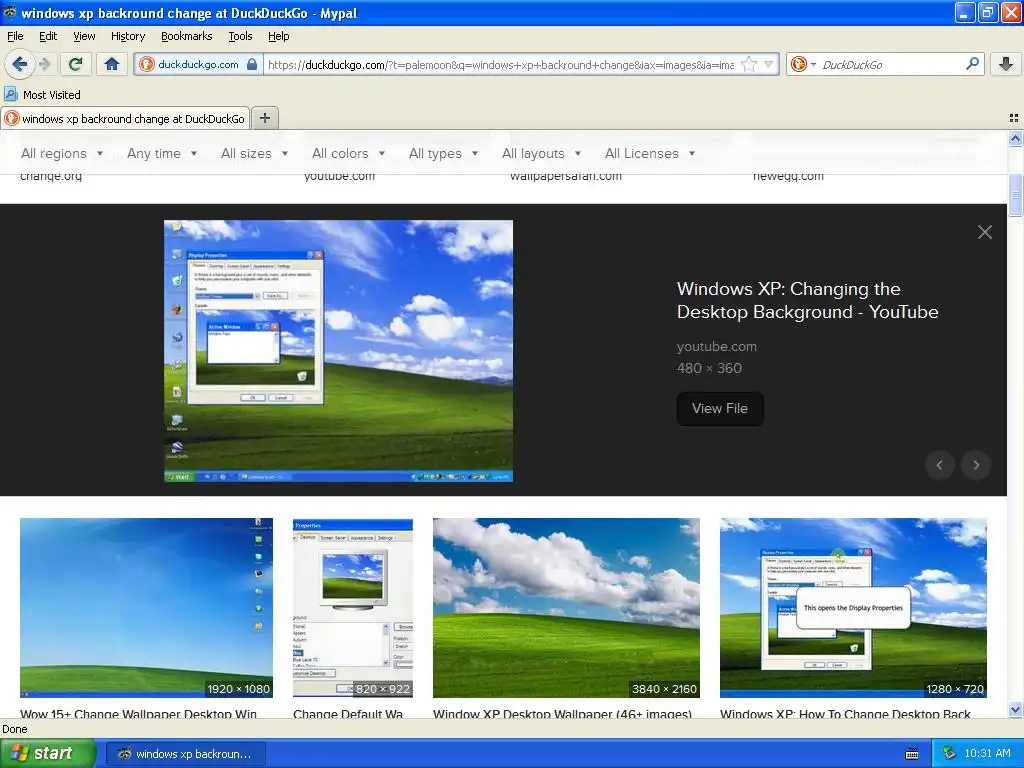Click the Wow 15+ Change Wallpaper Desktop caption
The width and height of the screenshot is (1024, 768).
(x=138, y=714)
